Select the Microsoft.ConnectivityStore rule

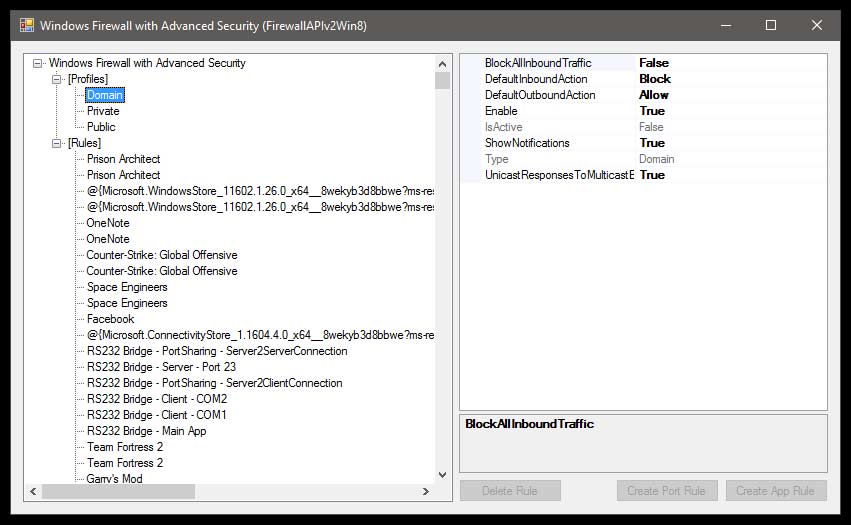260,335
